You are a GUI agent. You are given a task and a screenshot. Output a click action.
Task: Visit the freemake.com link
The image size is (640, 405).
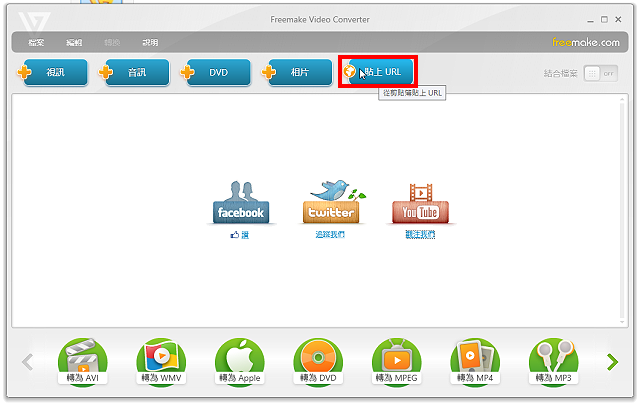pyautogui.click(x=586, y=42)
